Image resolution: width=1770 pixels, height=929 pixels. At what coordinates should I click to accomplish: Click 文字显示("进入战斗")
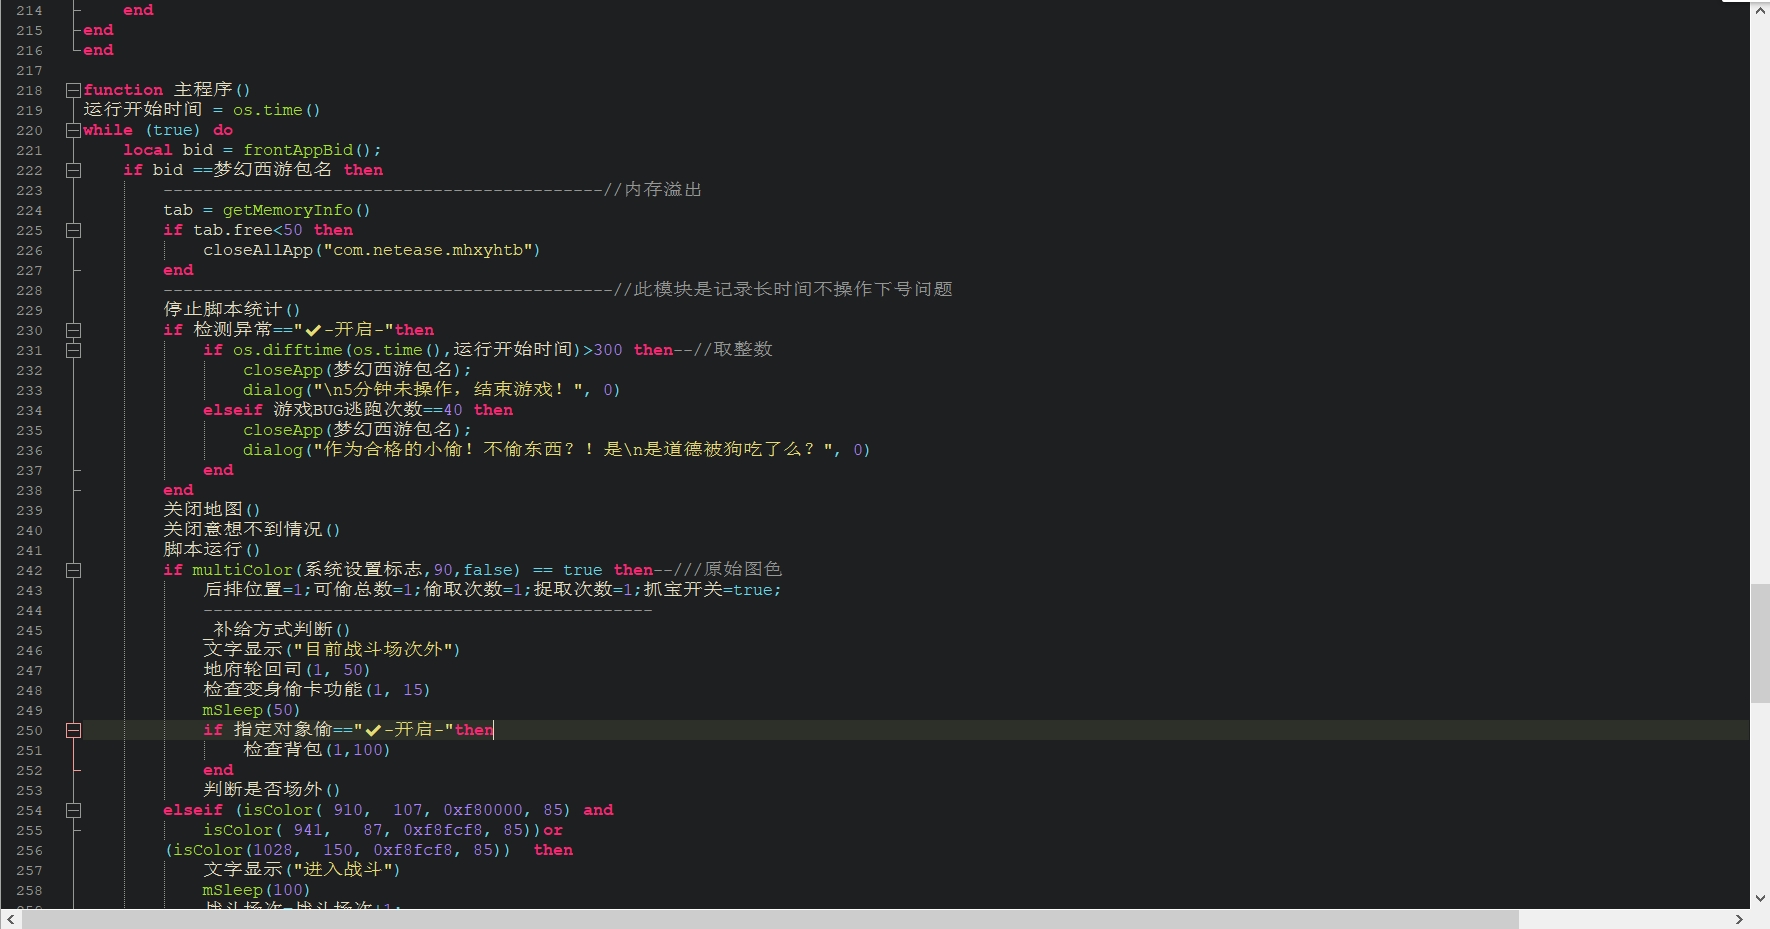(x=302, y=870)
